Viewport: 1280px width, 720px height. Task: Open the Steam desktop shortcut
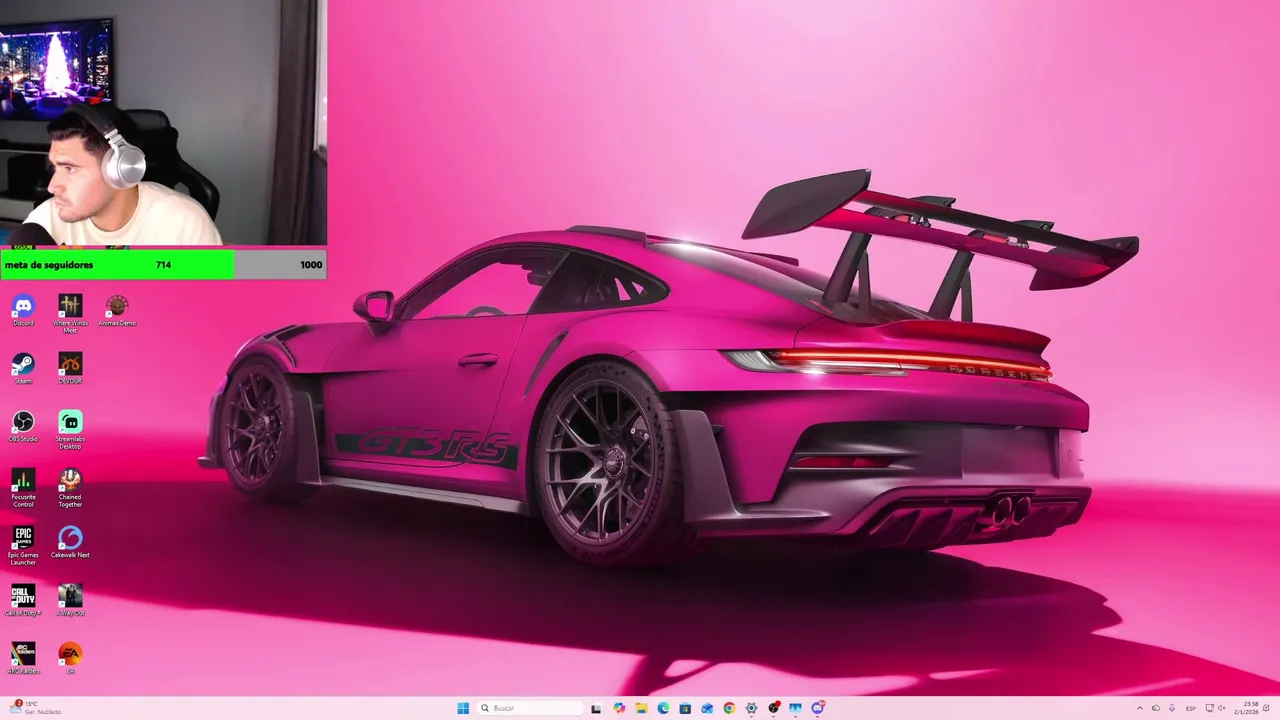click(23, 368)
